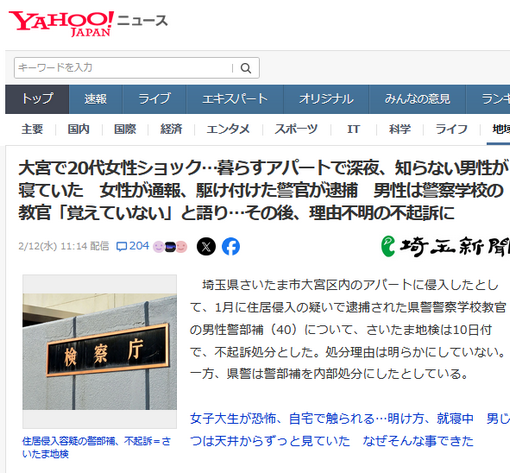
Task: Click the Yahoo! JAPAN news logo
Action: tap(88, 23)
